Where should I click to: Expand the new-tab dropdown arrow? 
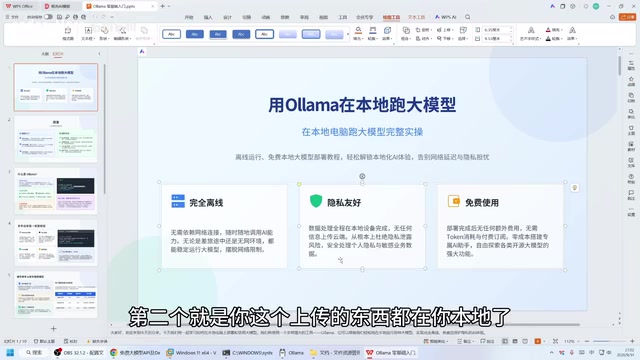[169, 6]
